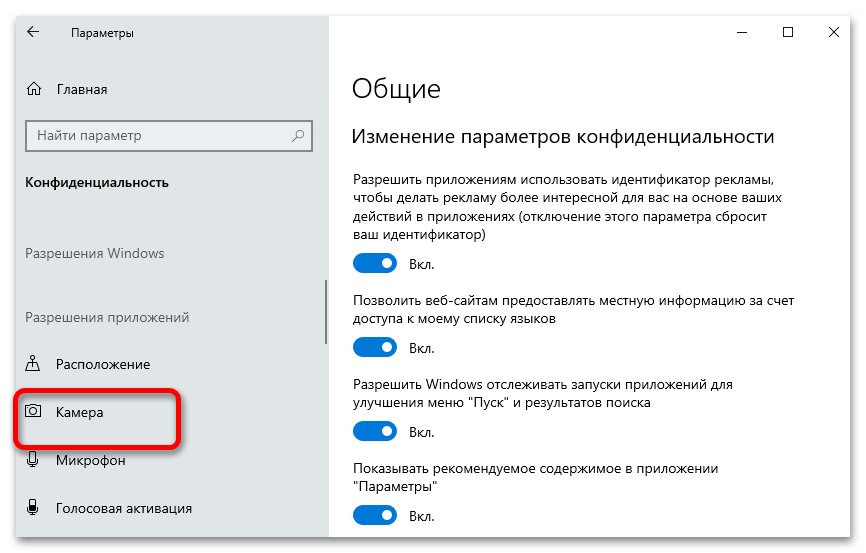
Task: Go back with the arrow icon
Action: [33, 32]
